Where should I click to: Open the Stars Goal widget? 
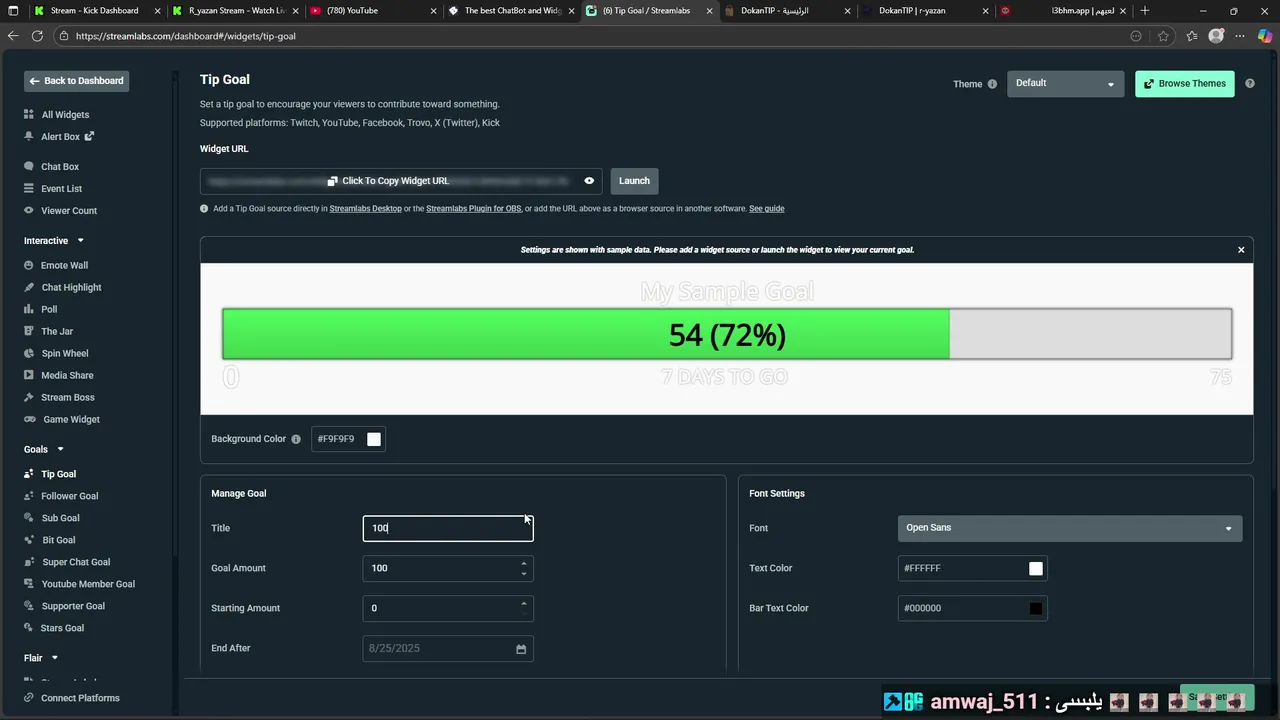(x=62, y=628)
